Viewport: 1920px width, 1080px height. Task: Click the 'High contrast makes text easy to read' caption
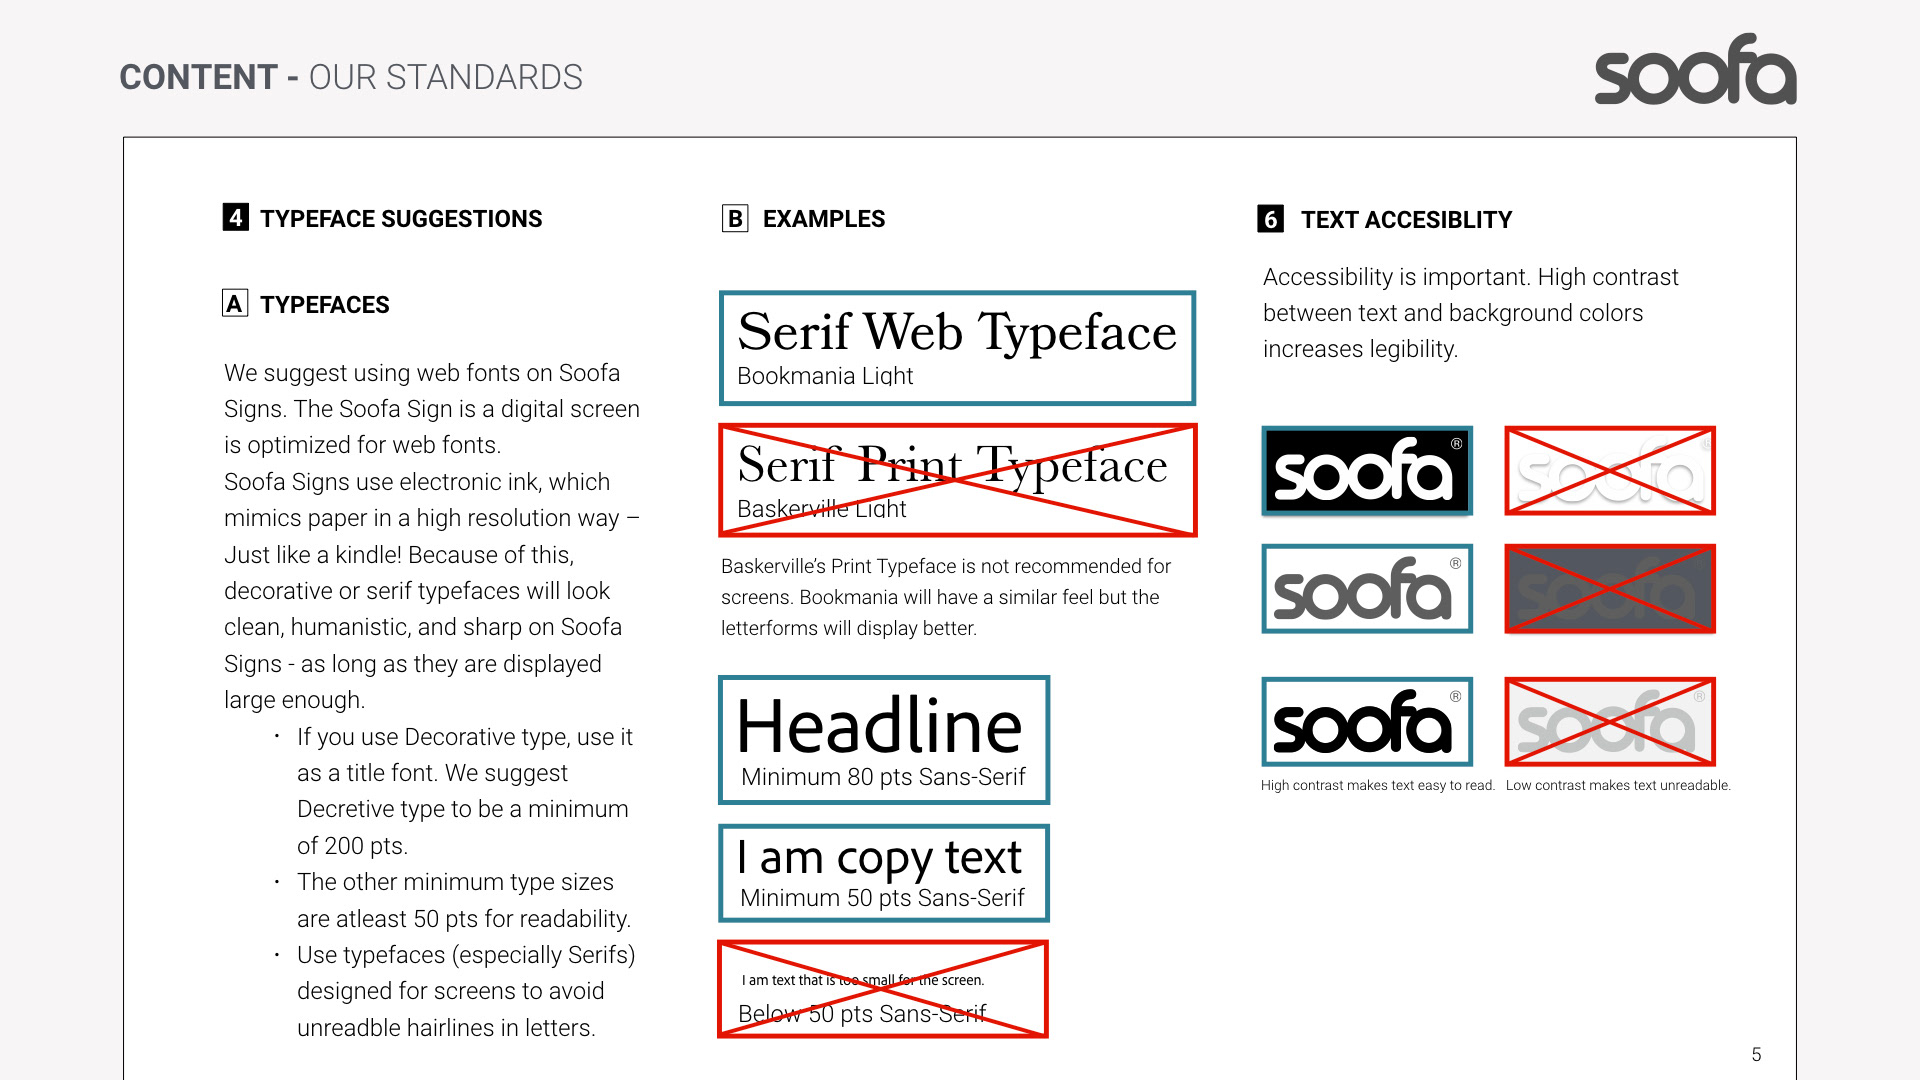pyautogui.click(x=1377, y=786)
